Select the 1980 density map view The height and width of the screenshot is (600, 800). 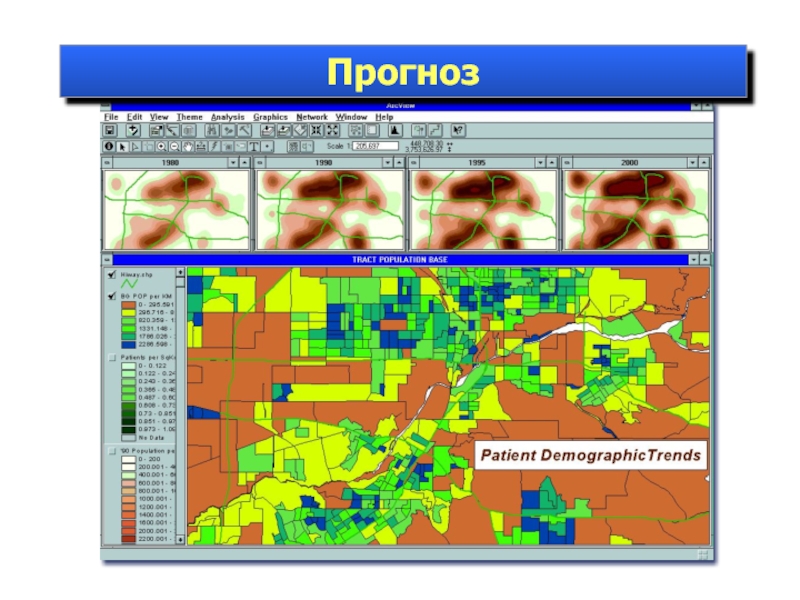point(177,210)
